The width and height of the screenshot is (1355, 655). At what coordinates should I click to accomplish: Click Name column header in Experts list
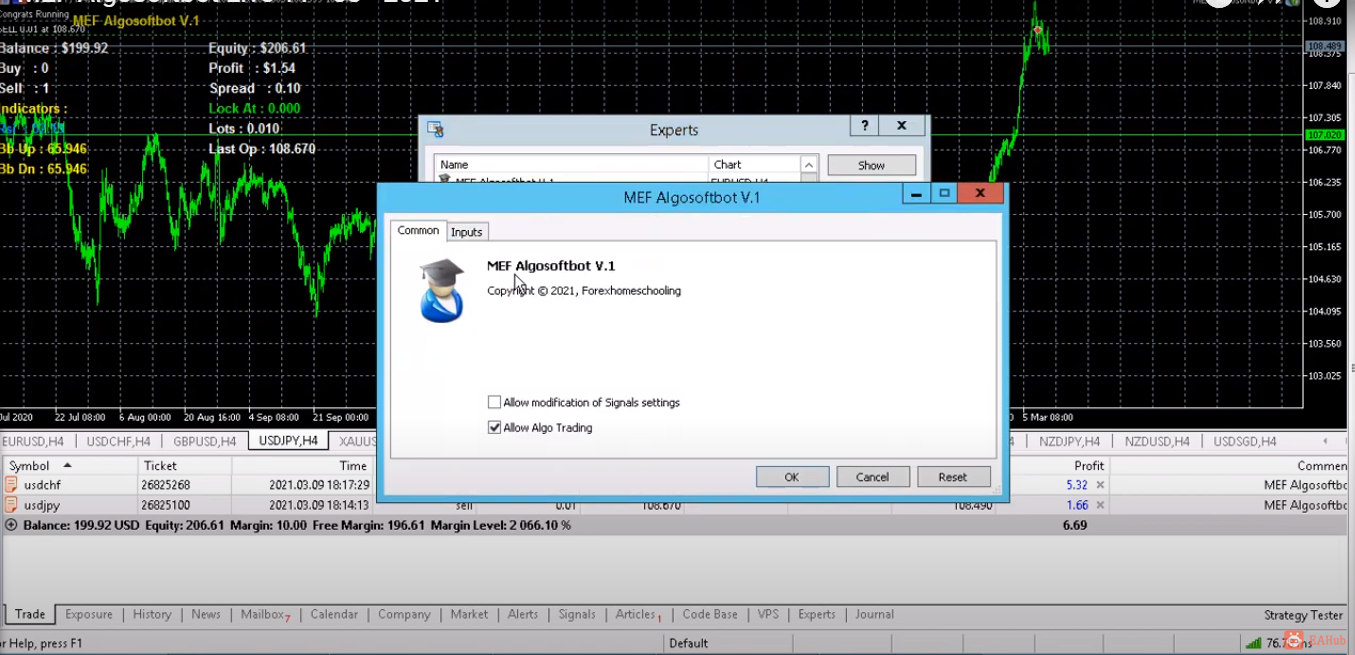click(x=571, y=164)
